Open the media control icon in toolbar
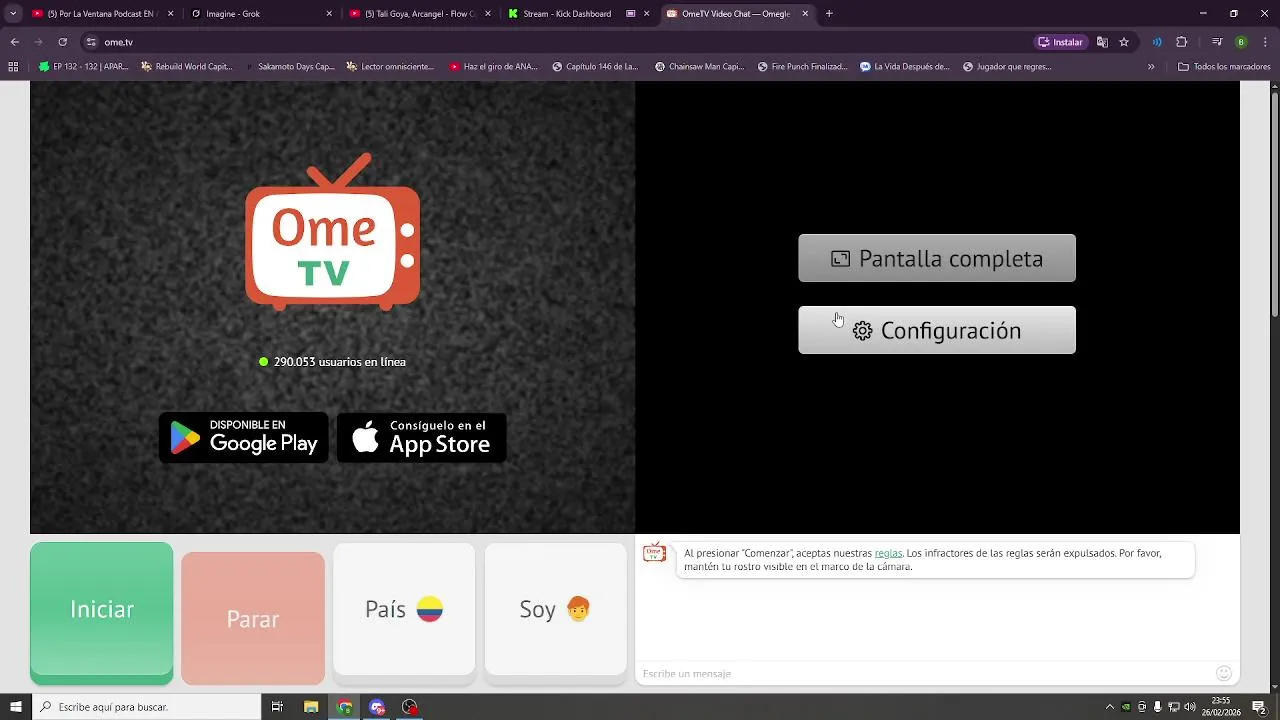The image size is (1280, 720). click(1217, 42)
